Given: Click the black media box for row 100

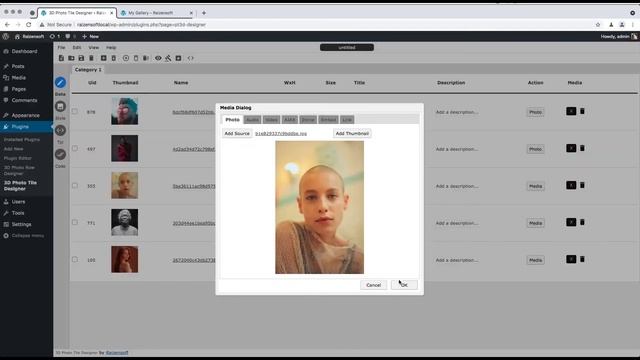Looking at the screenshot, I should pyautogui.click(x=571, y=259).
